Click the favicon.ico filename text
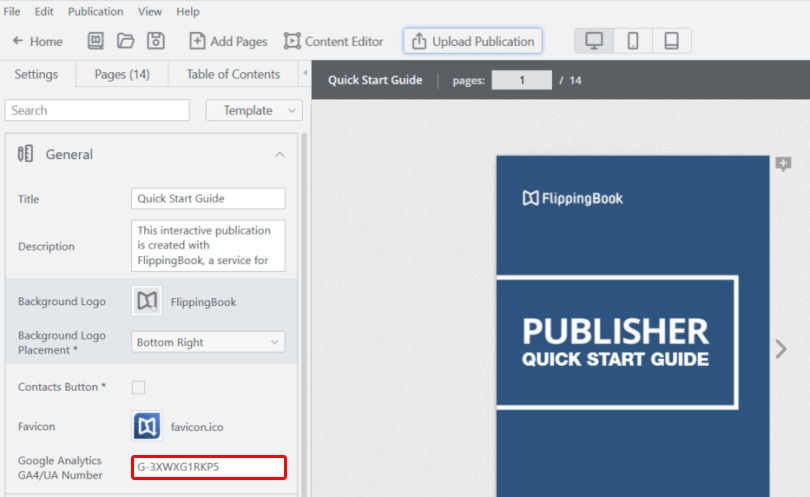Viewport: 810px width, 497px height. 197,427
